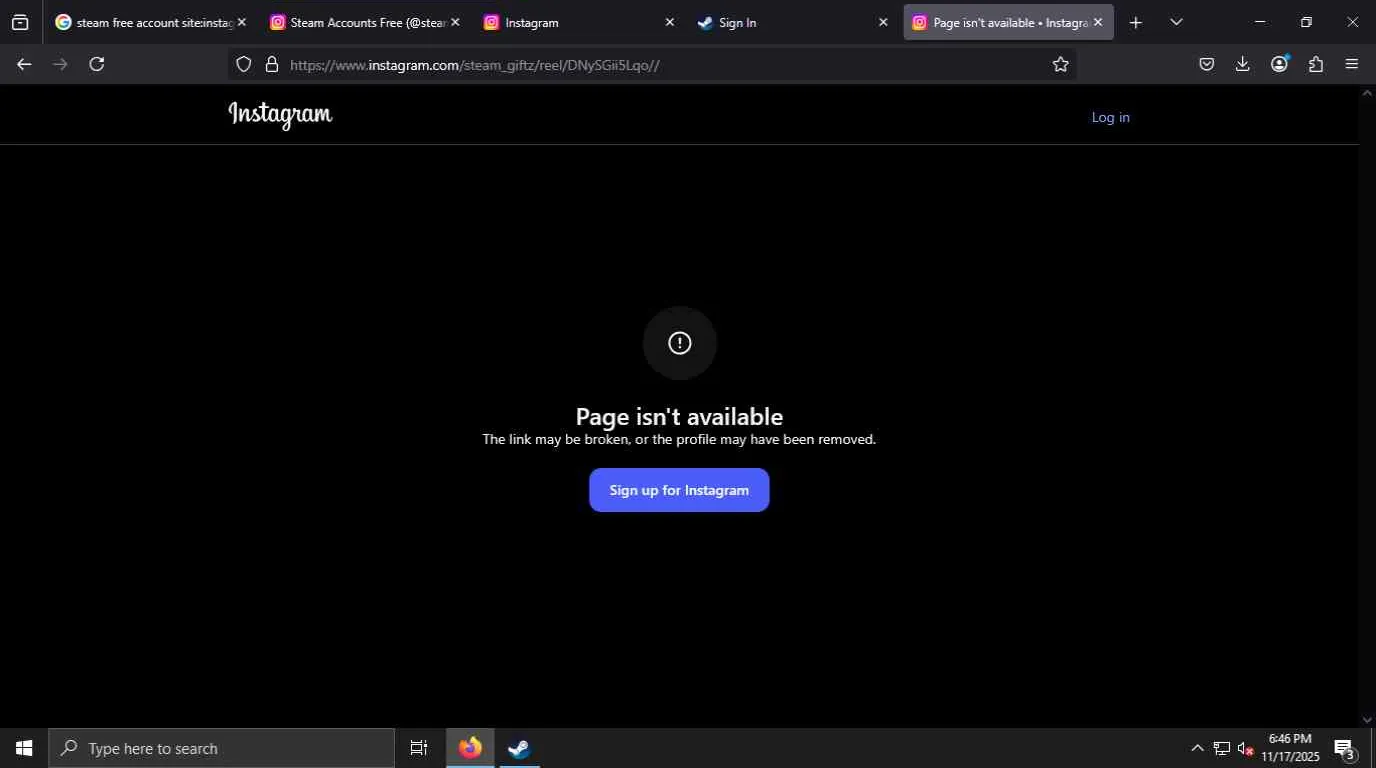Show hidden system tray icons

point(1197,748)
